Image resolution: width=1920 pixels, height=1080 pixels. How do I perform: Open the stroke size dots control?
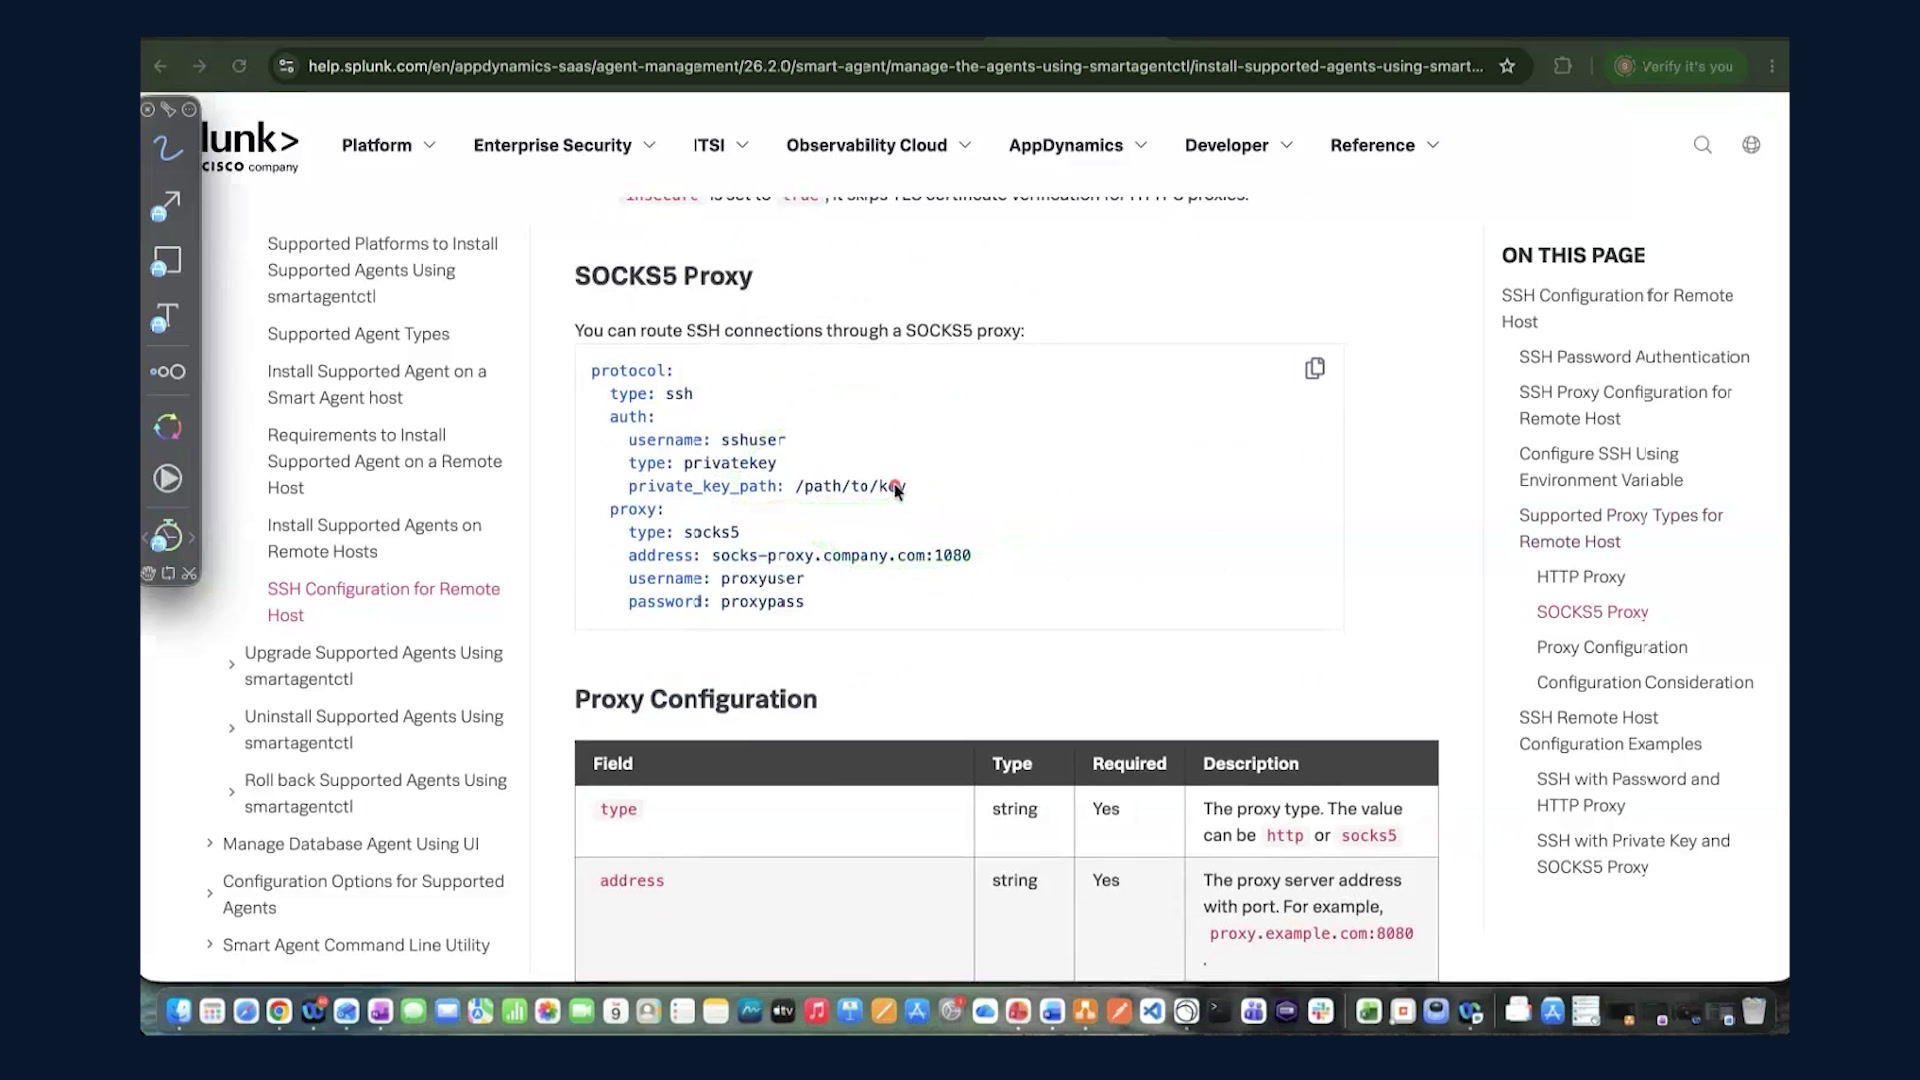click(167, 372)
